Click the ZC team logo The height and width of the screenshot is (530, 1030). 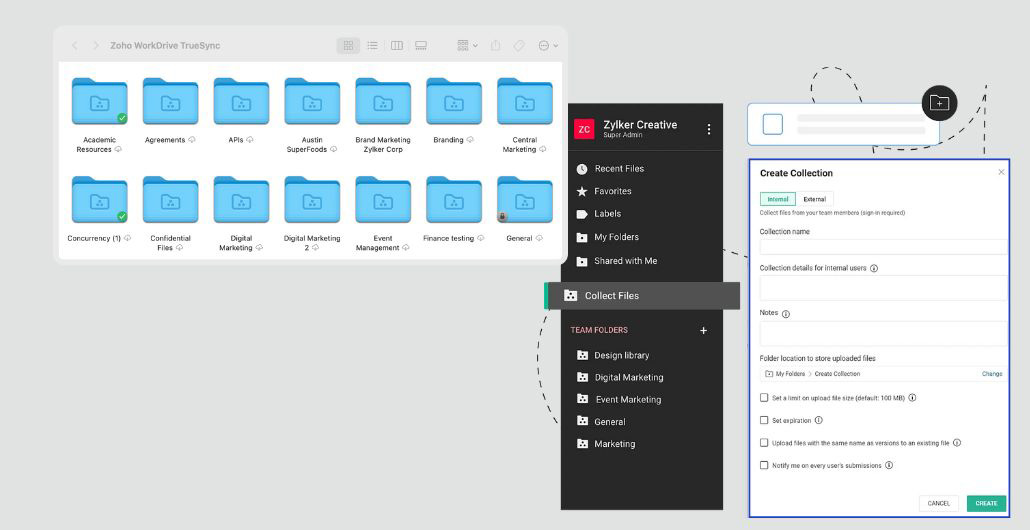pyautogui.click(x=584, y=129)
